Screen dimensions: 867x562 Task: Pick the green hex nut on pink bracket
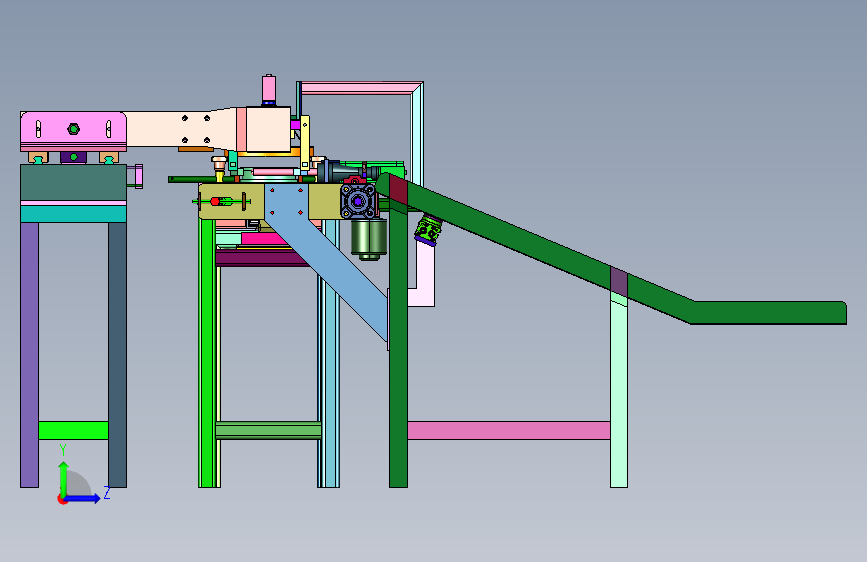point(73,129)
